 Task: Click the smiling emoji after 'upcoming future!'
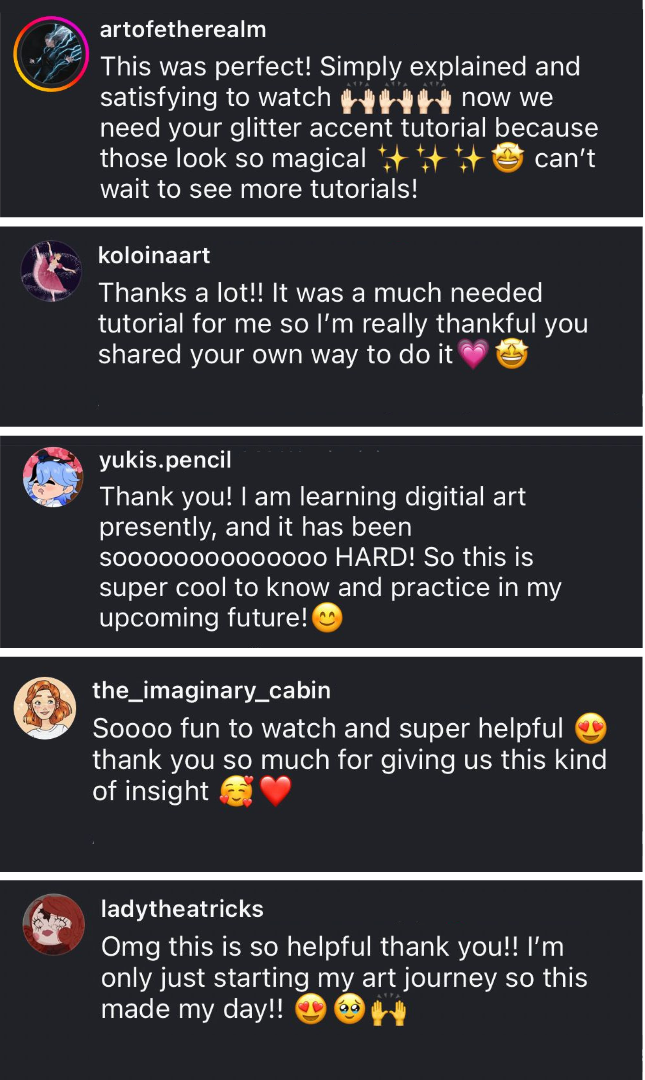click(327, 618)
